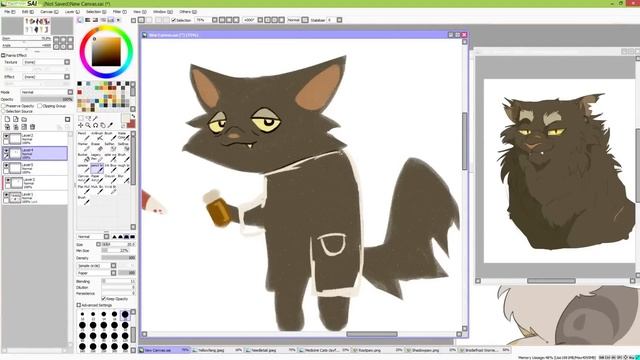Adjust the brush Size slider

118,244
